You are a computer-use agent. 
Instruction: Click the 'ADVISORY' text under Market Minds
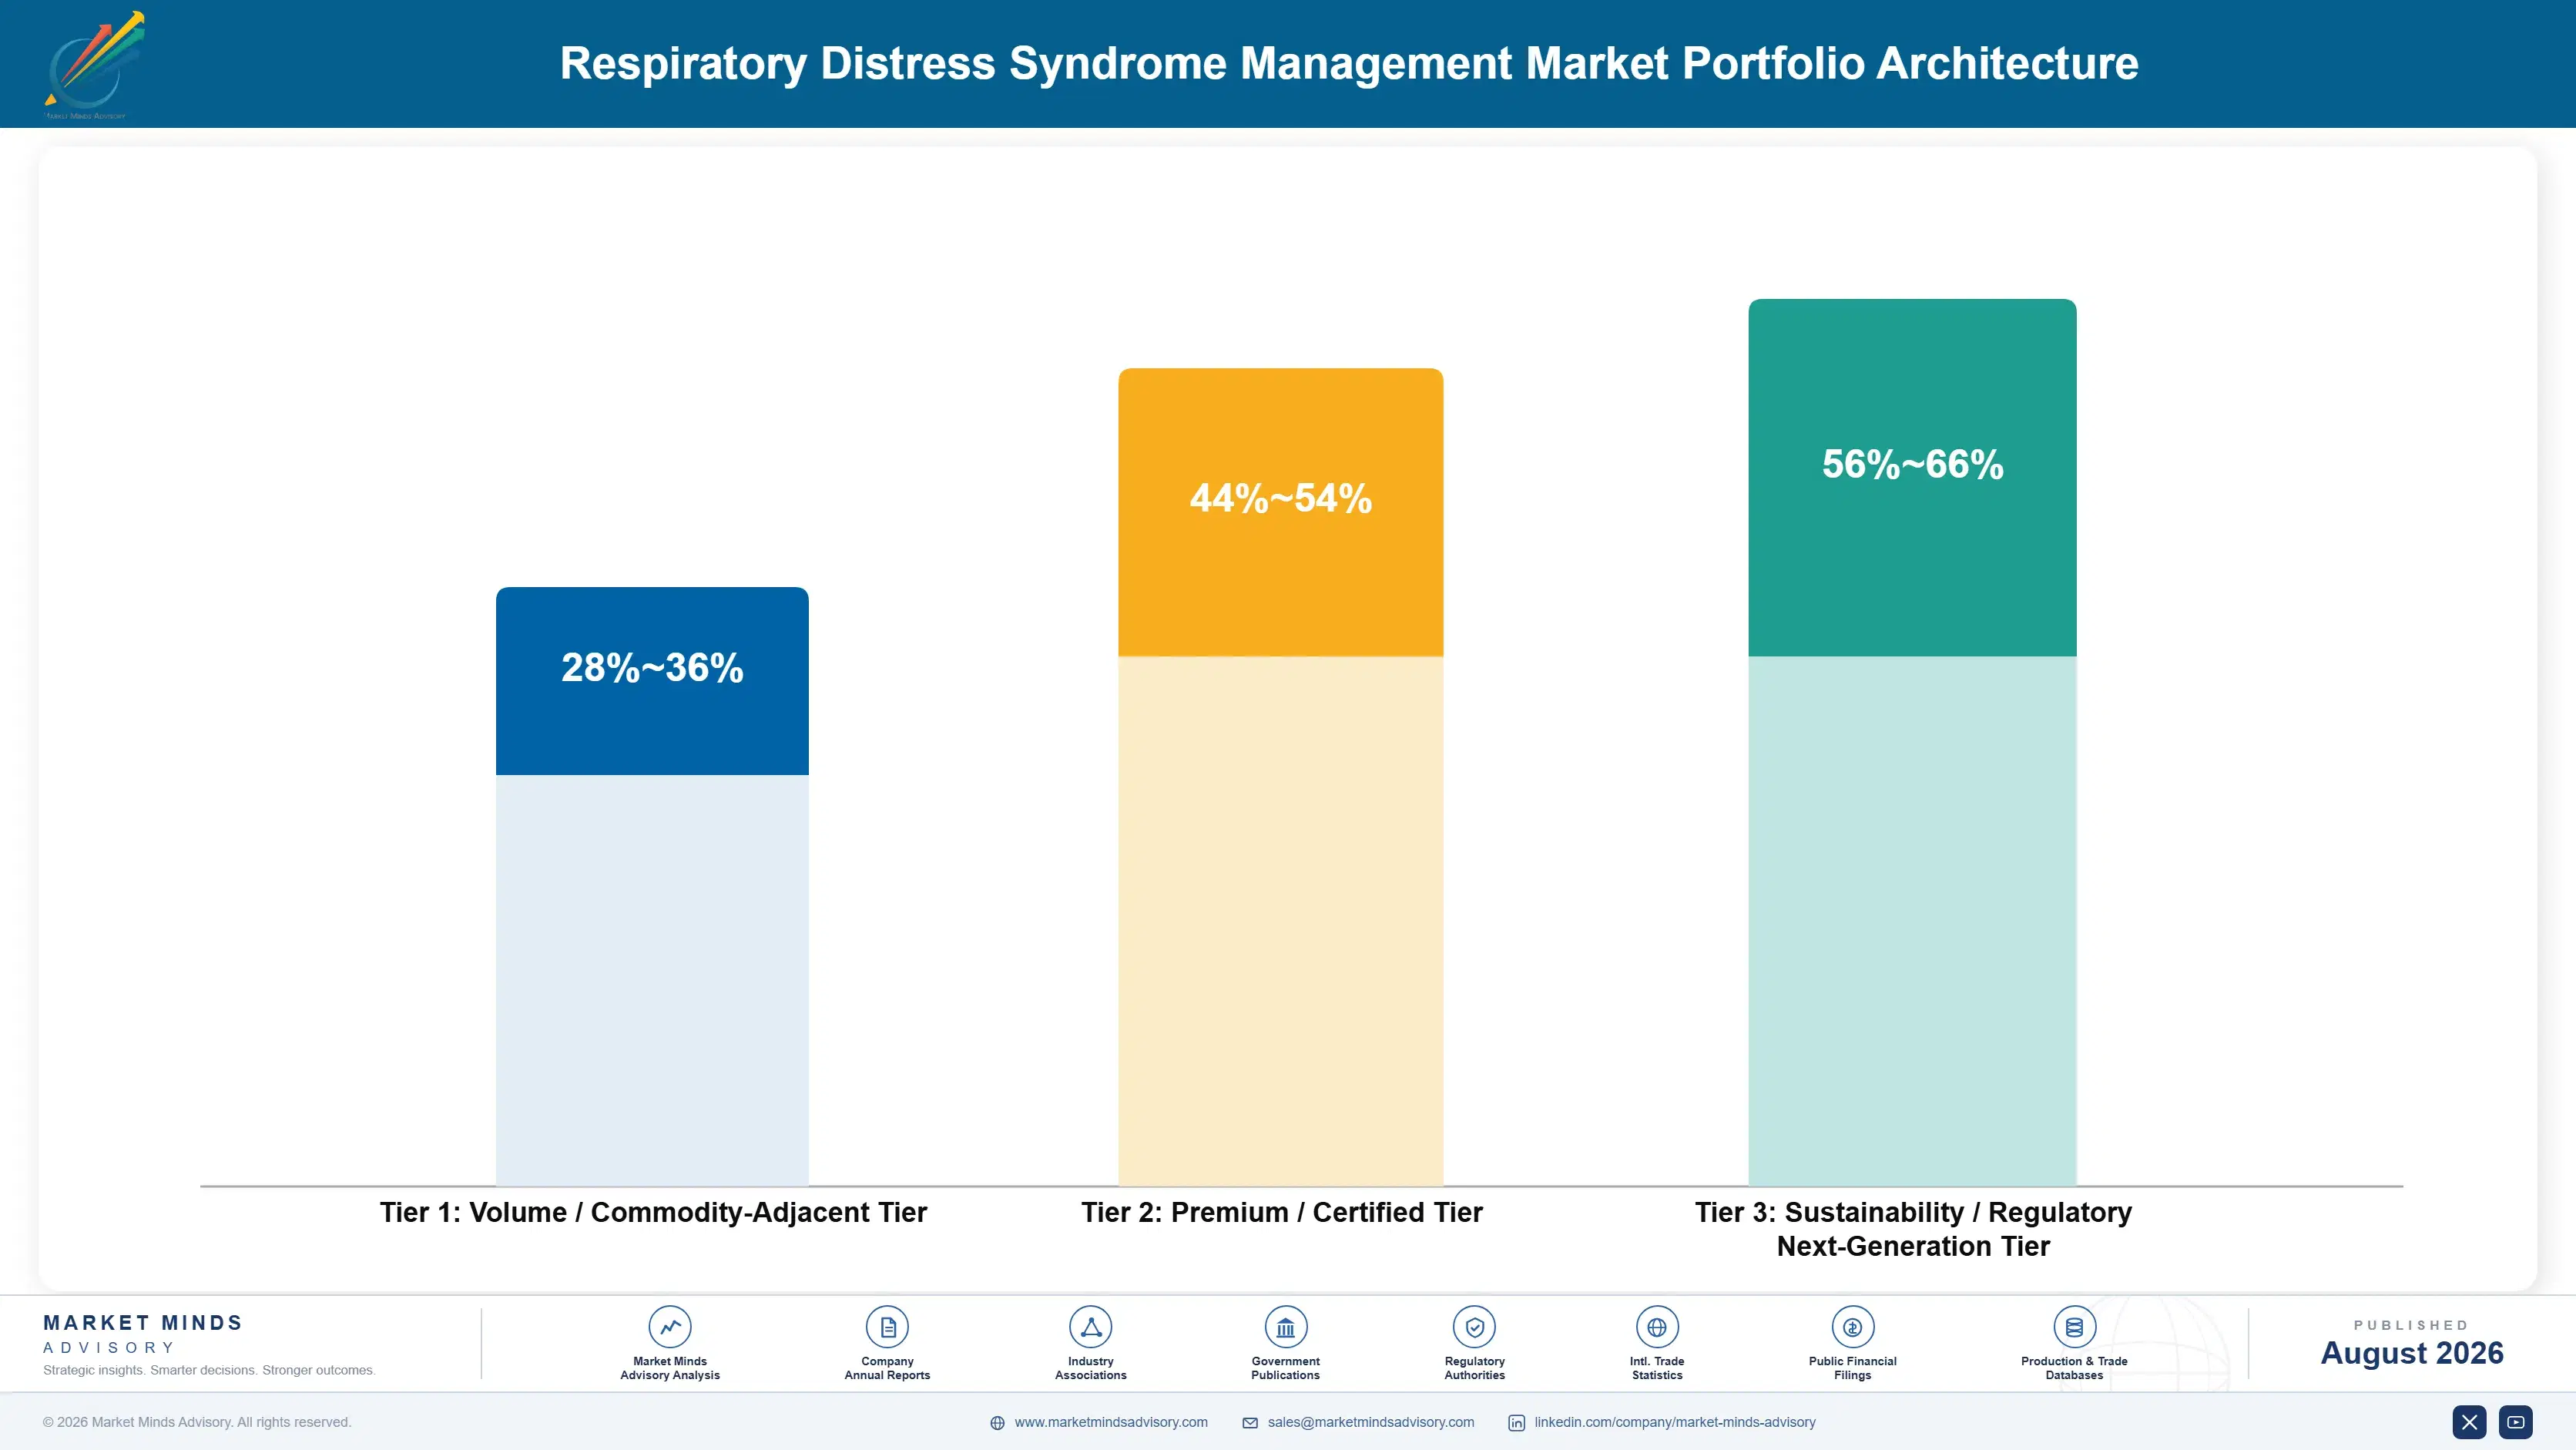tap(109, 1348)
